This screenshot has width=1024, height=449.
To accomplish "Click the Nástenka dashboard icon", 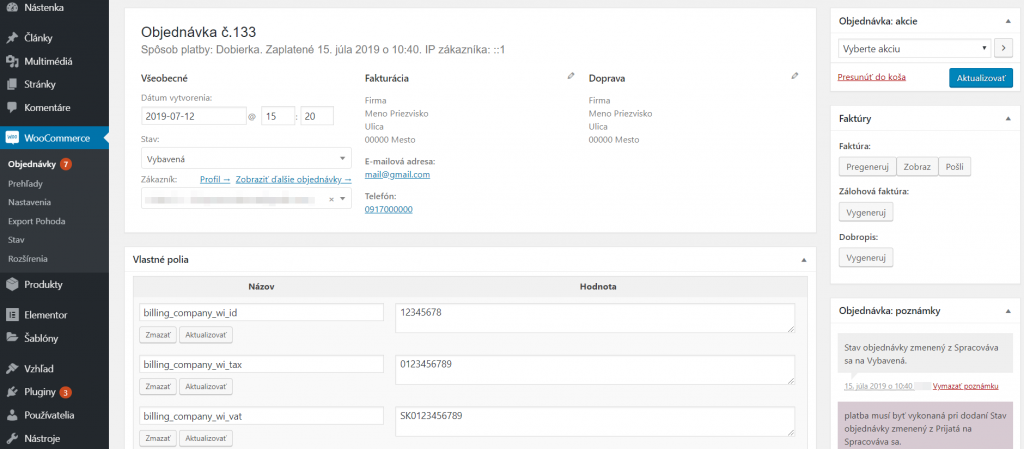I will [x=12, y=8].
